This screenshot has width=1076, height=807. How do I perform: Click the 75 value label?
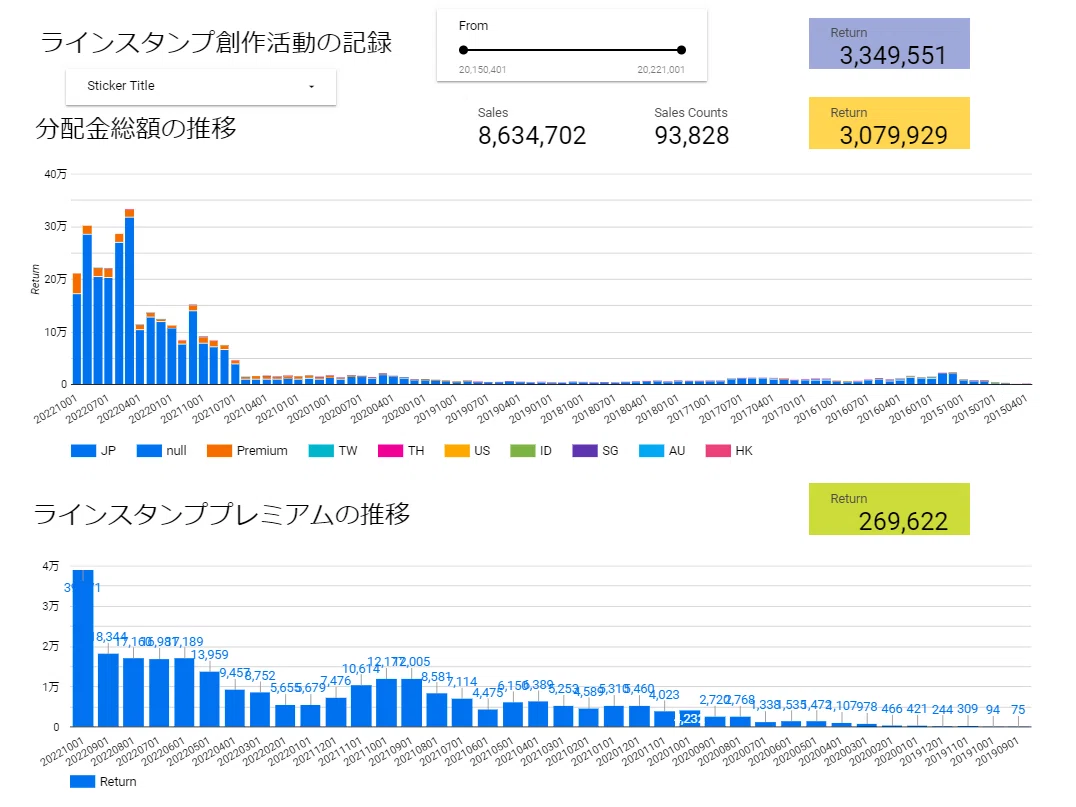pyautogui.click(x=1018, y=710)
